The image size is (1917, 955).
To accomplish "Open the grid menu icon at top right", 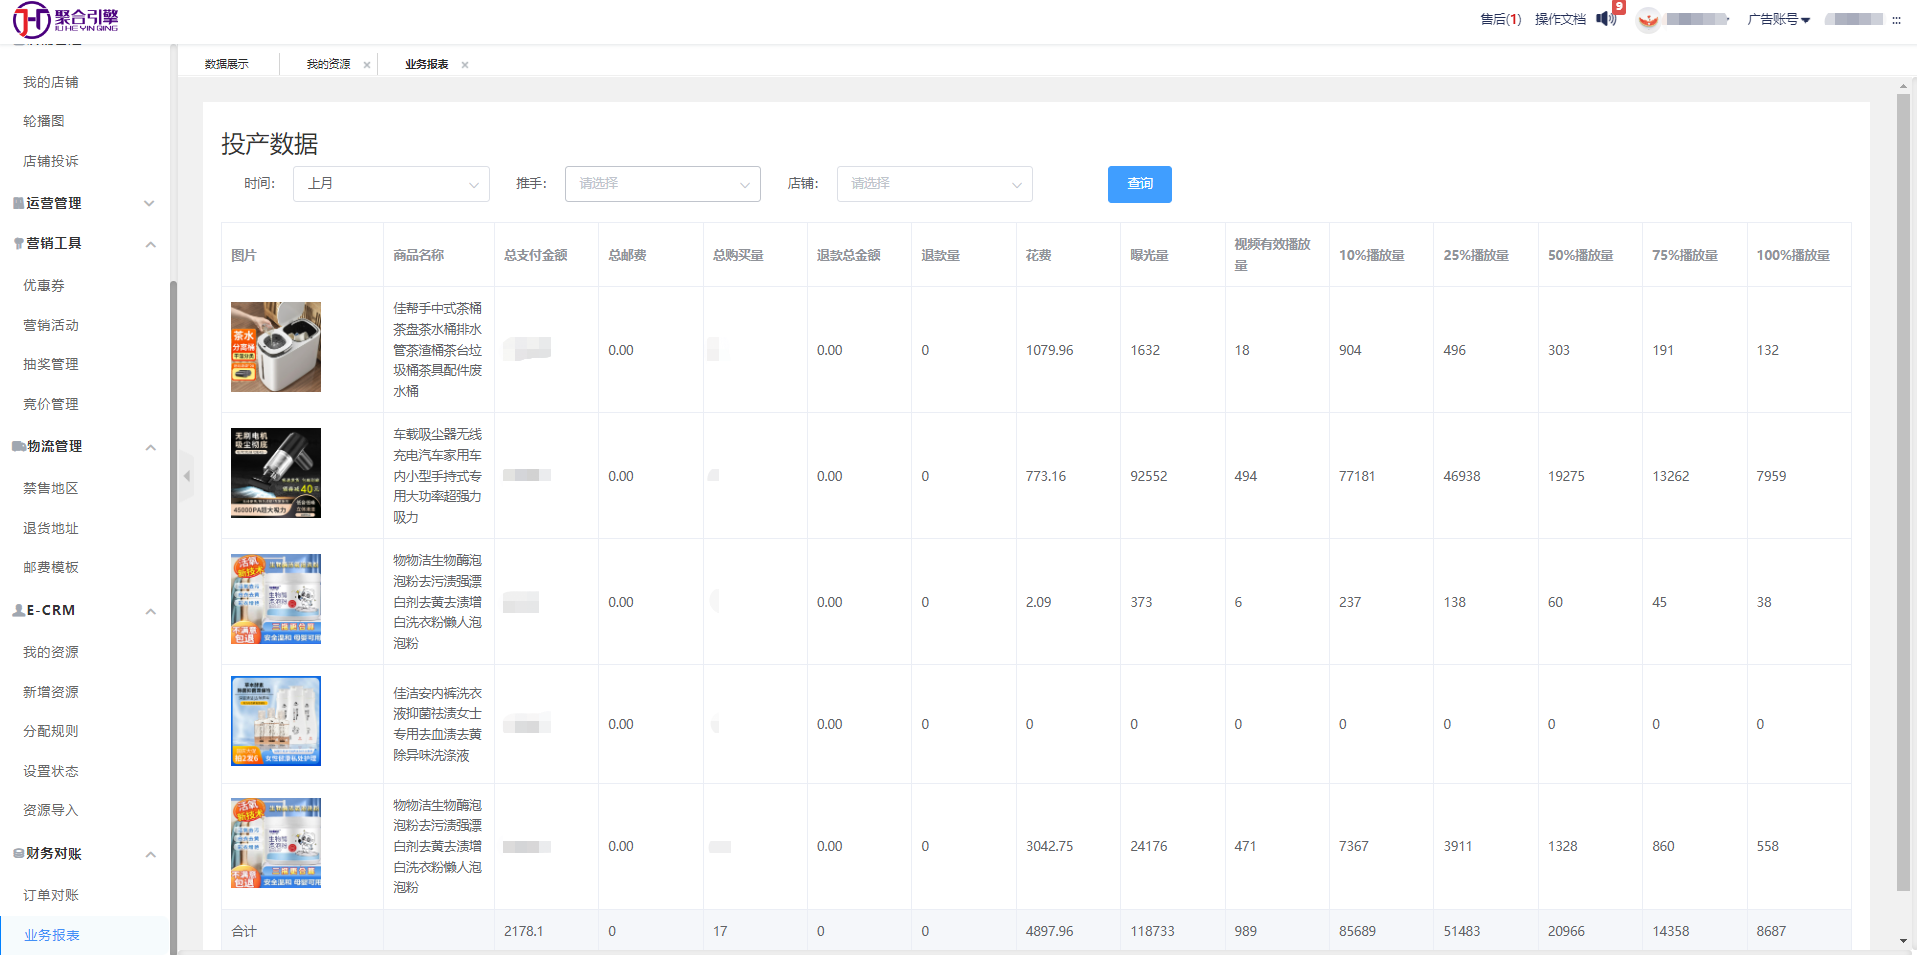I will click(1896, 20).
